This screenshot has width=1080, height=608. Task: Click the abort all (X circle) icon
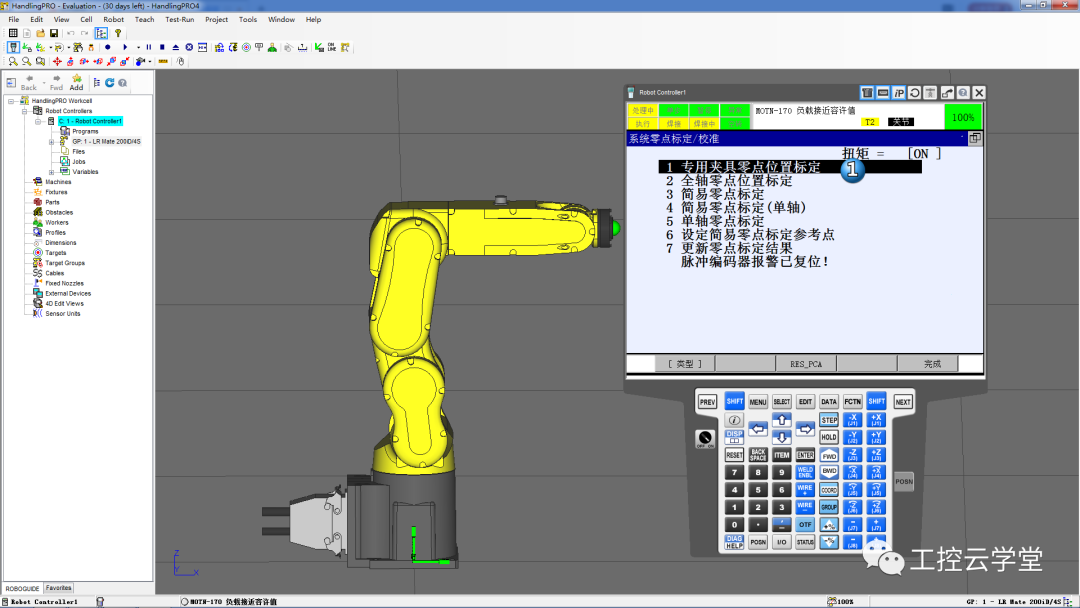pyautogui.click(x=189, y=48)
